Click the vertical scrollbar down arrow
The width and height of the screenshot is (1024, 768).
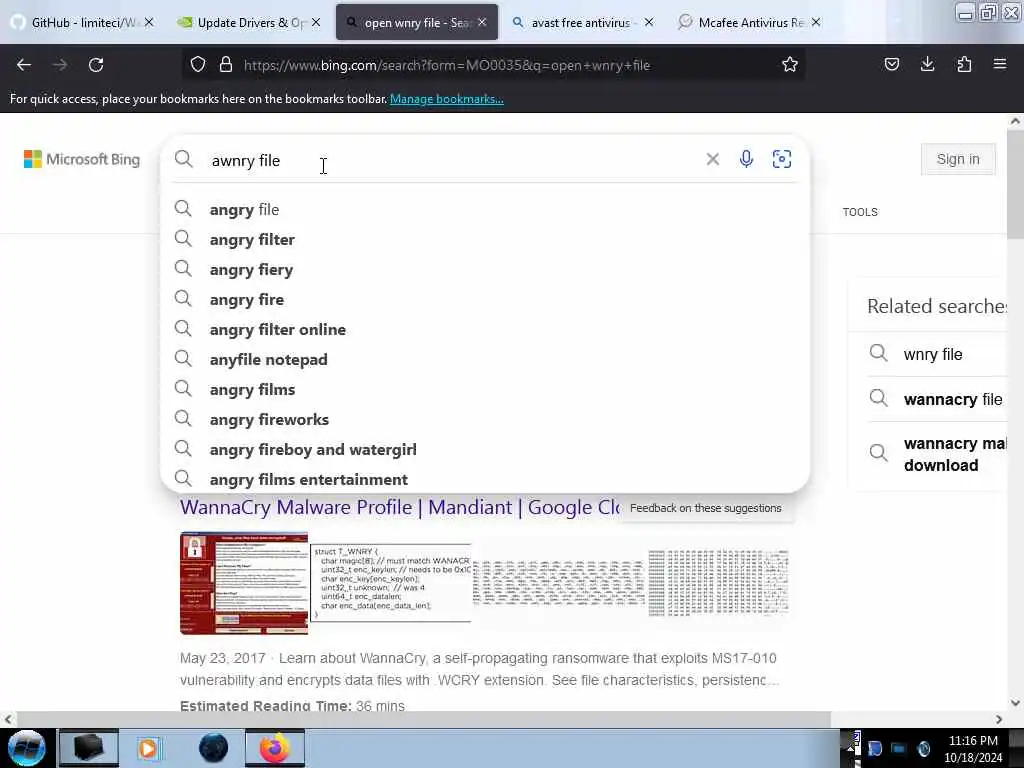pyautogui.click(x=1015, y=703)
